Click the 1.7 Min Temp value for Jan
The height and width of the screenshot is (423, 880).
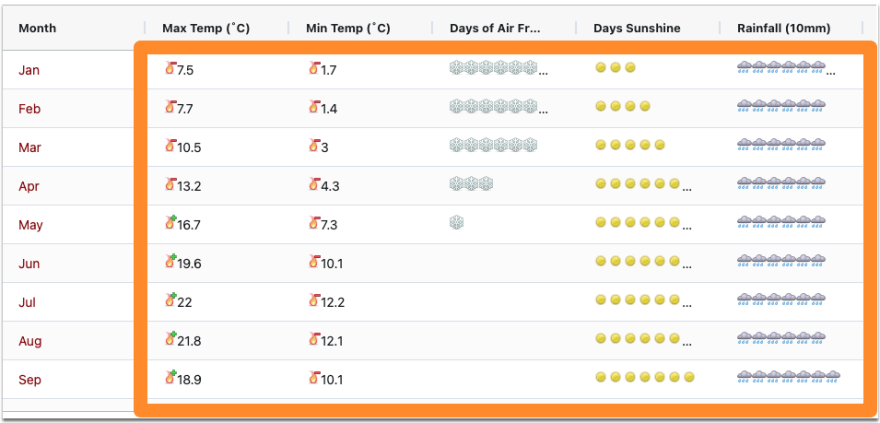click(x=329, y=71)
